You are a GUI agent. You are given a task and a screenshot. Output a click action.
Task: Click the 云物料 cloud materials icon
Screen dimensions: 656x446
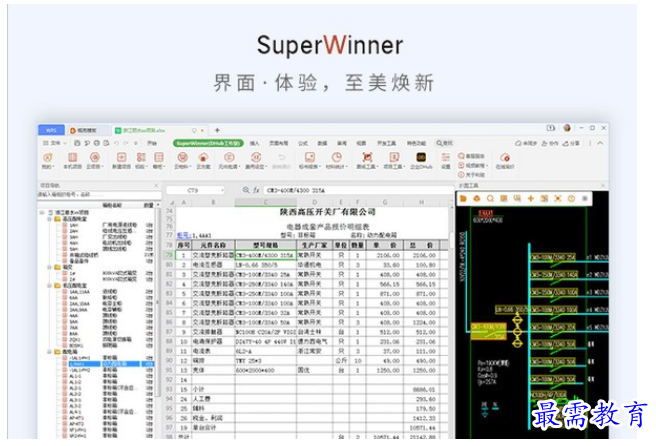click(x=182, y=161)
